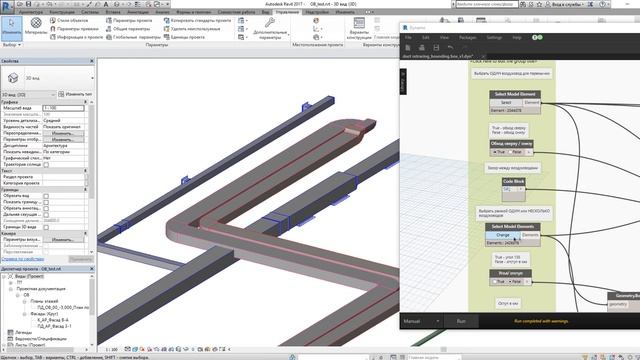Click the Масштаб вида 1:100 field

(63, 108)
